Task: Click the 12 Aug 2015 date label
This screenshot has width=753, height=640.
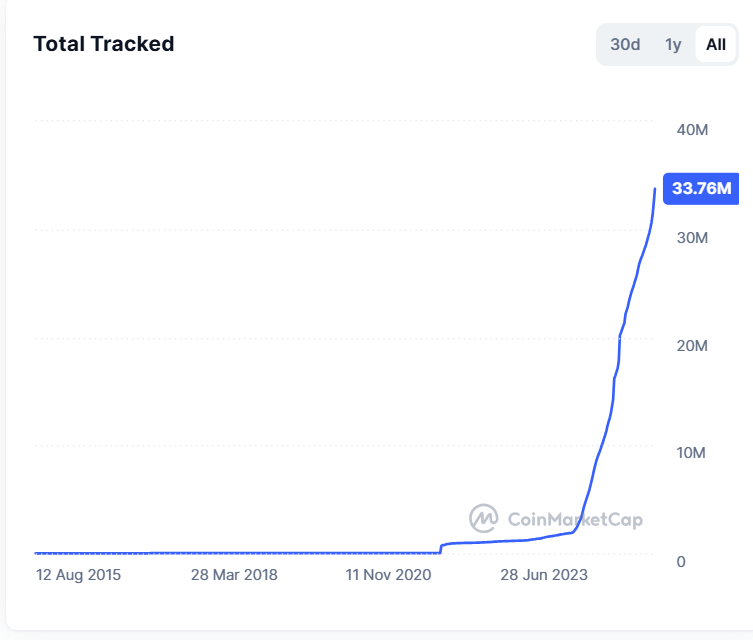Action: pos(79,575)
